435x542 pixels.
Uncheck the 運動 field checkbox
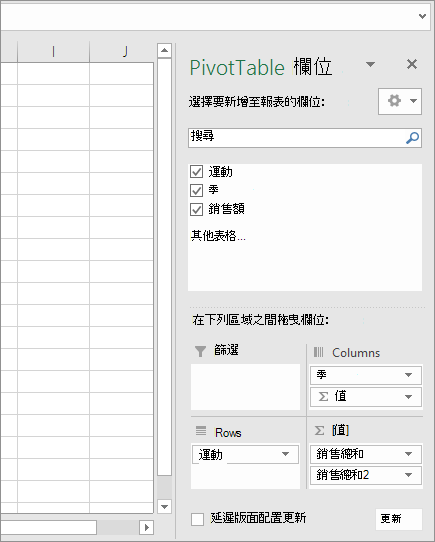(x=196, y=171)
